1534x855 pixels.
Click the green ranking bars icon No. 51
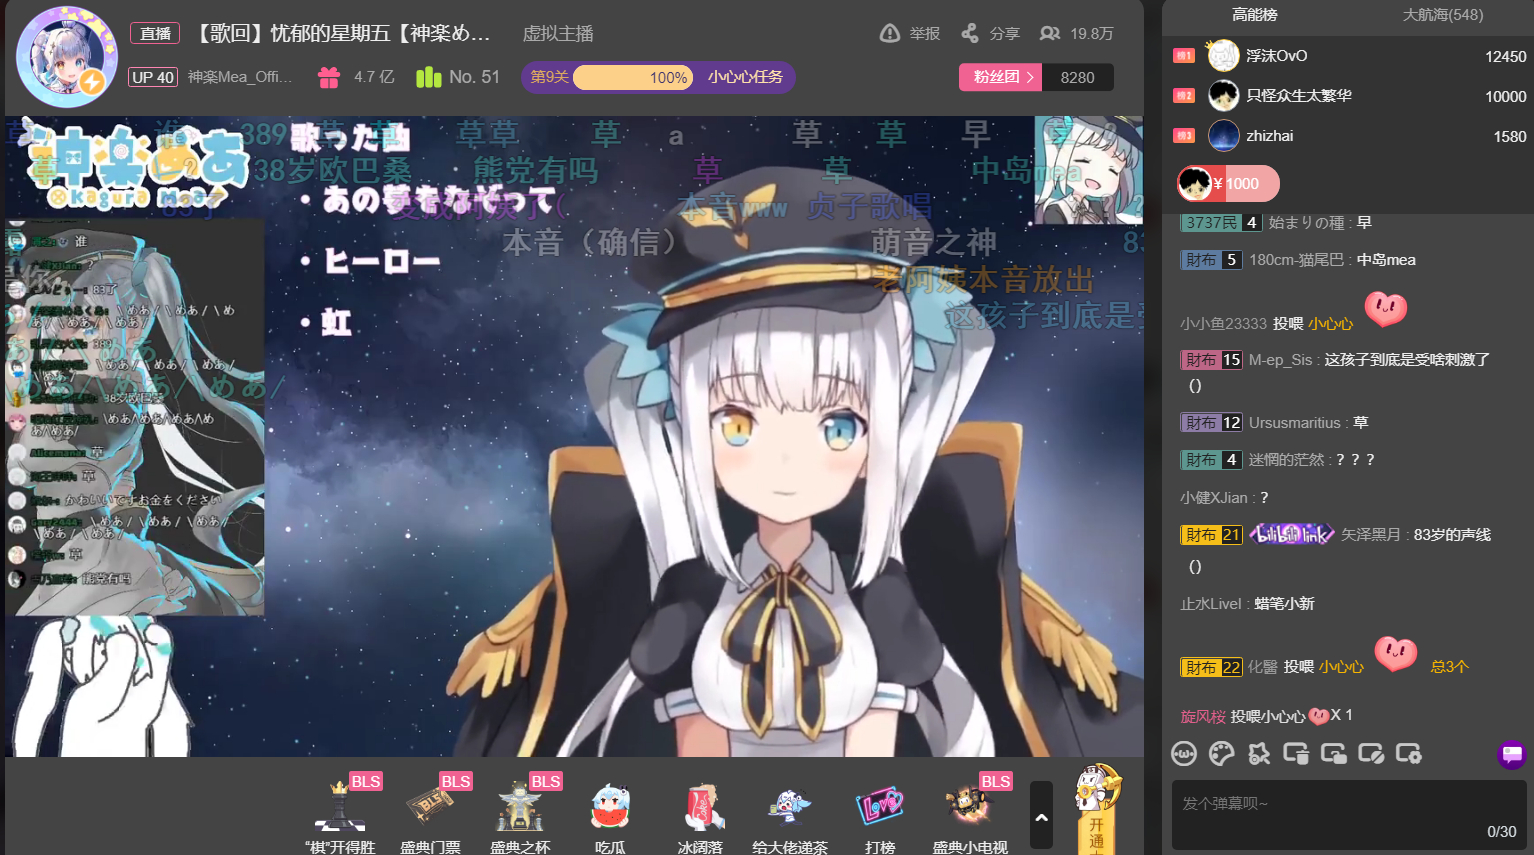pyautogui.click(x=429, y=77)
